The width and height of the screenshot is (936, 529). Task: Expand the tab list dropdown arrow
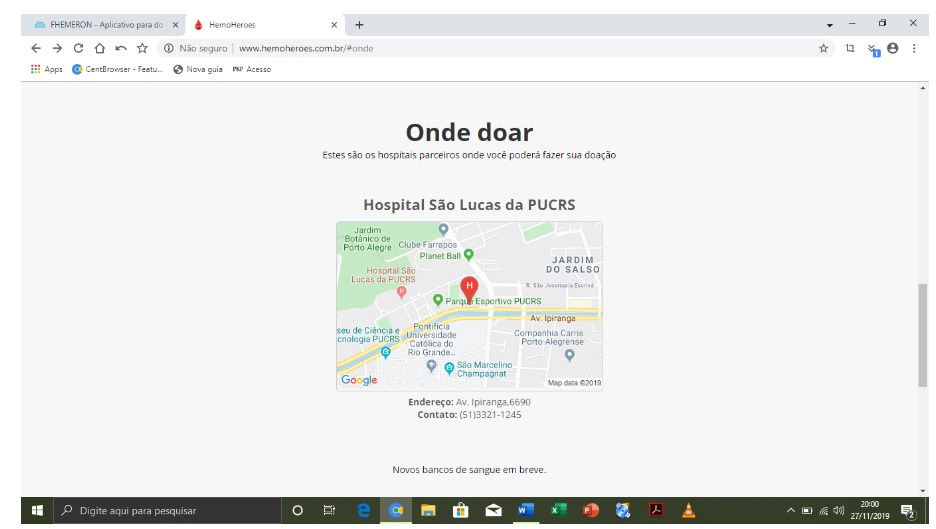pyautogui.click(x=830, y=26)
